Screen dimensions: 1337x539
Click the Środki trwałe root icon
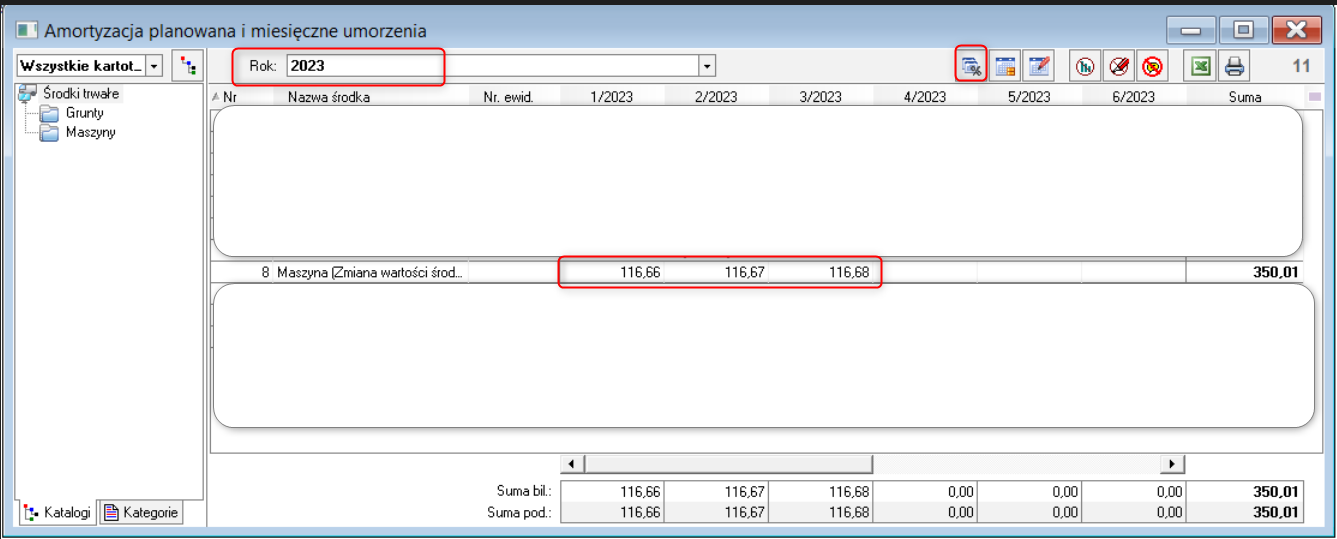pyautogui.click(x=29, y=94)
